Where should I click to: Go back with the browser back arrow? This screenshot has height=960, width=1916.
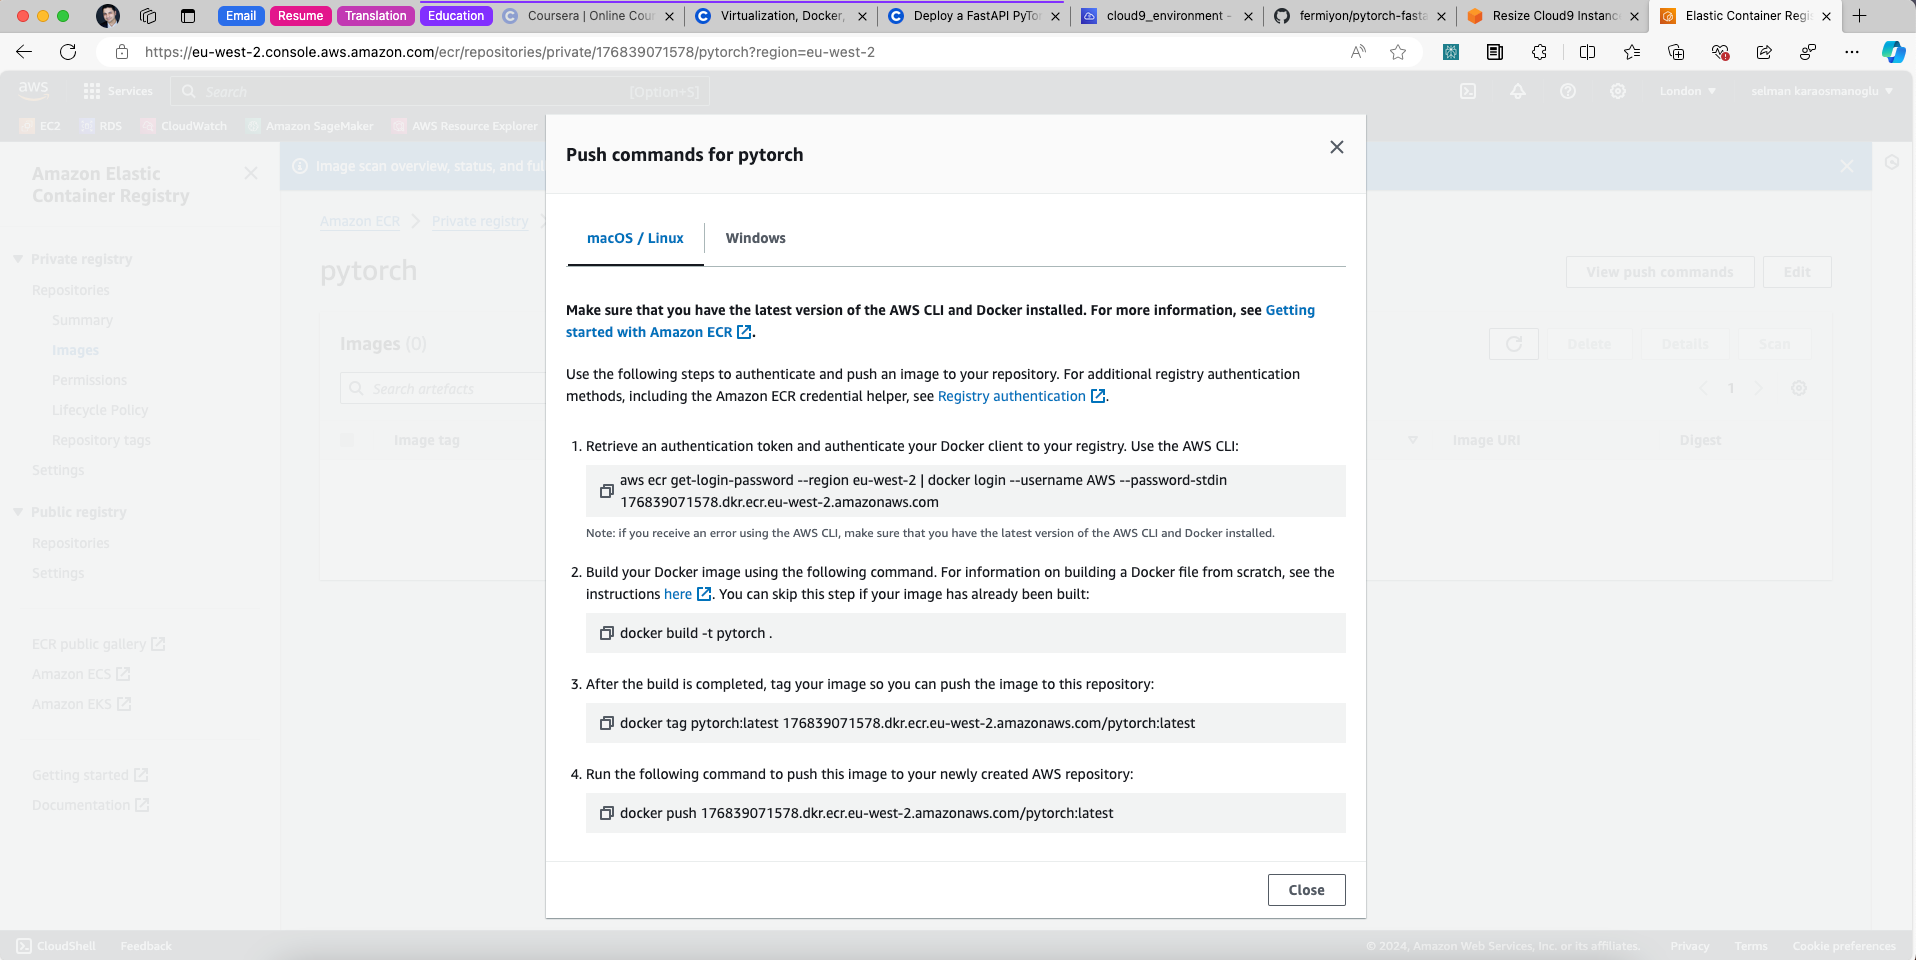24,52
